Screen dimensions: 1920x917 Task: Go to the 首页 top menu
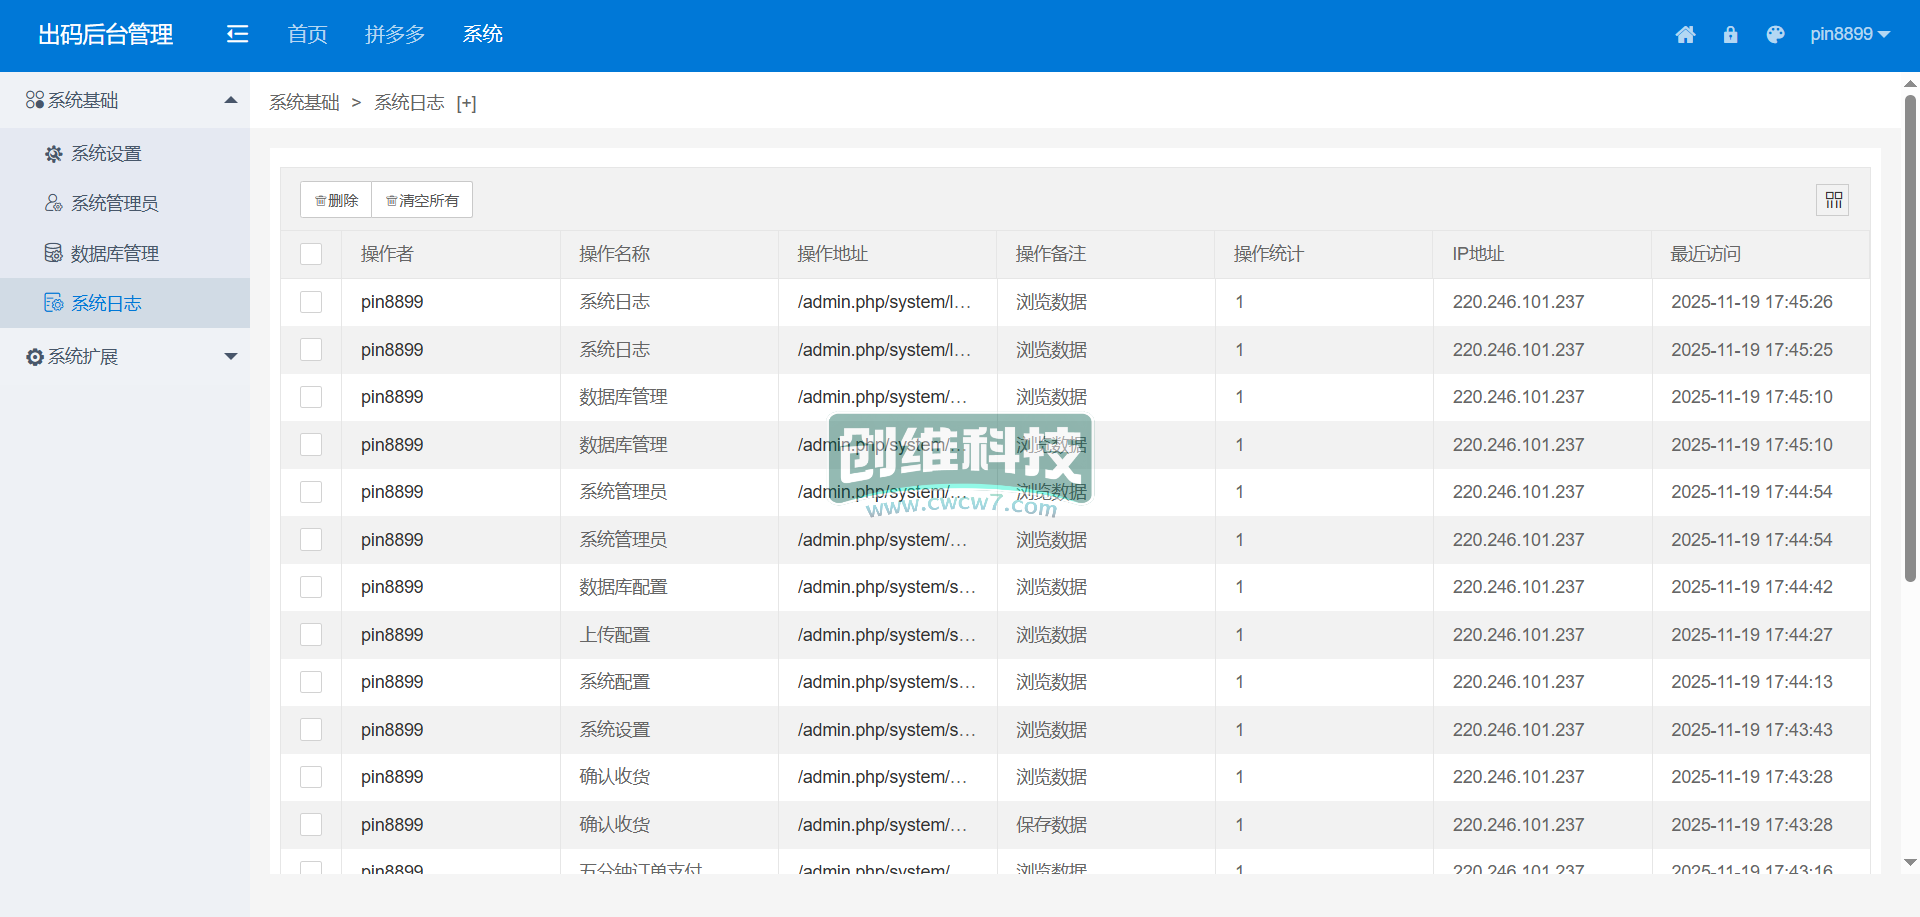[307, 35]
